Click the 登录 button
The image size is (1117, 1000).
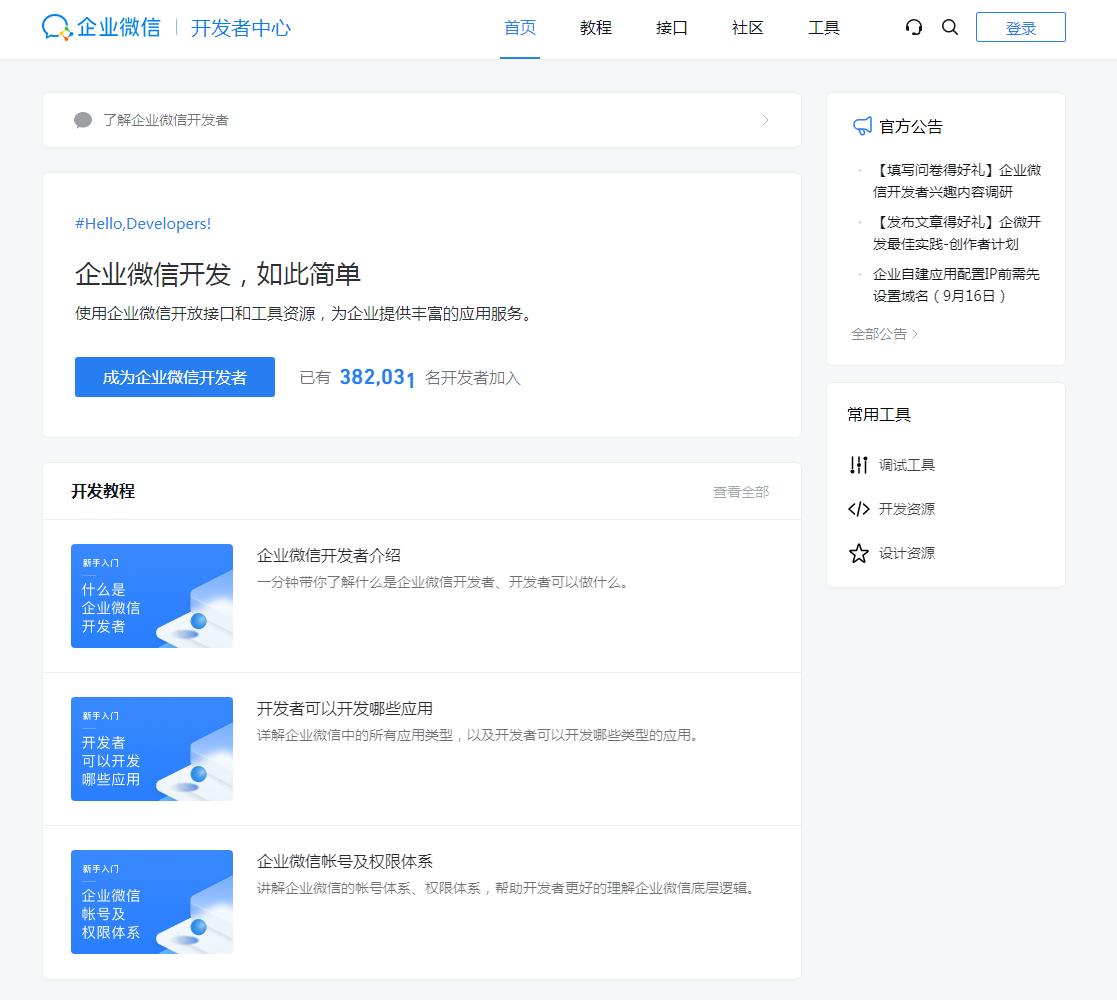pos(1020,27)
